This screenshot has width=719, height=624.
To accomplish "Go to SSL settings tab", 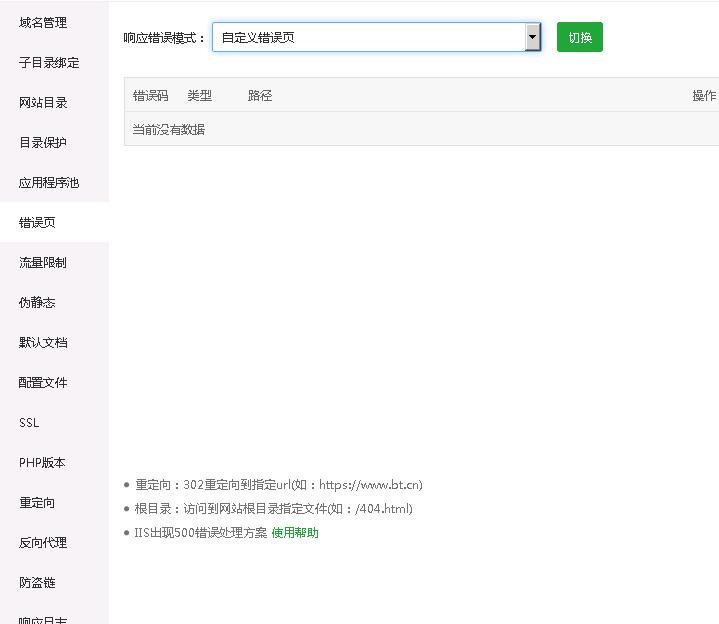I will click(29, 422).
